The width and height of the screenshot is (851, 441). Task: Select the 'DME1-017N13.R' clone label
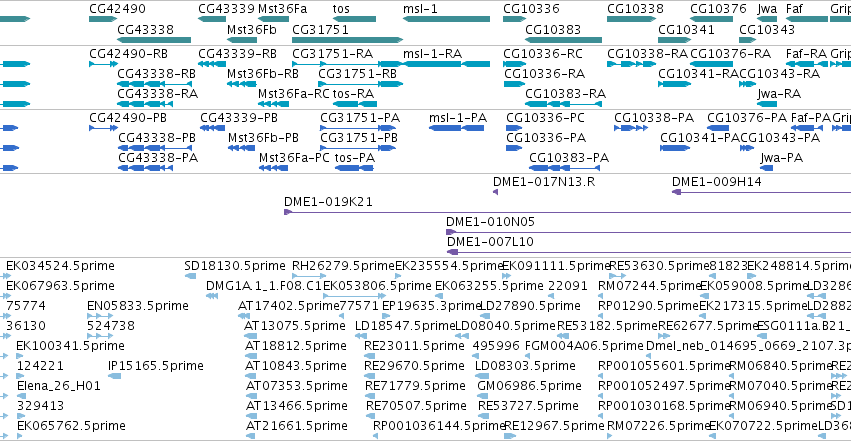pos(544,182)
